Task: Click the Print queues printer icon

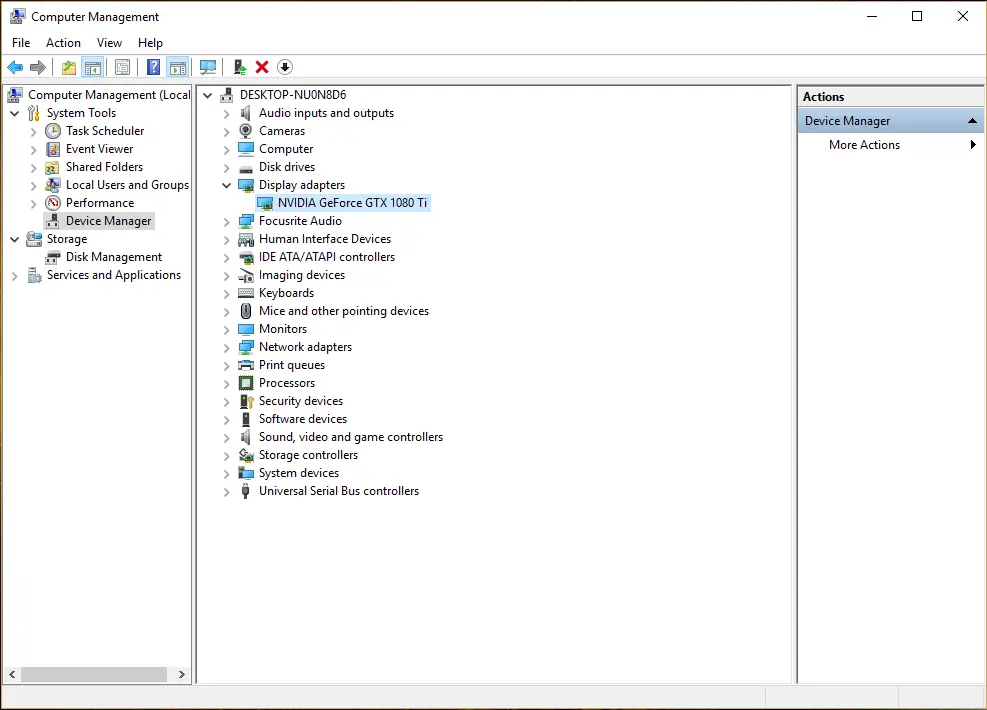Action: [x=245, y=365]
